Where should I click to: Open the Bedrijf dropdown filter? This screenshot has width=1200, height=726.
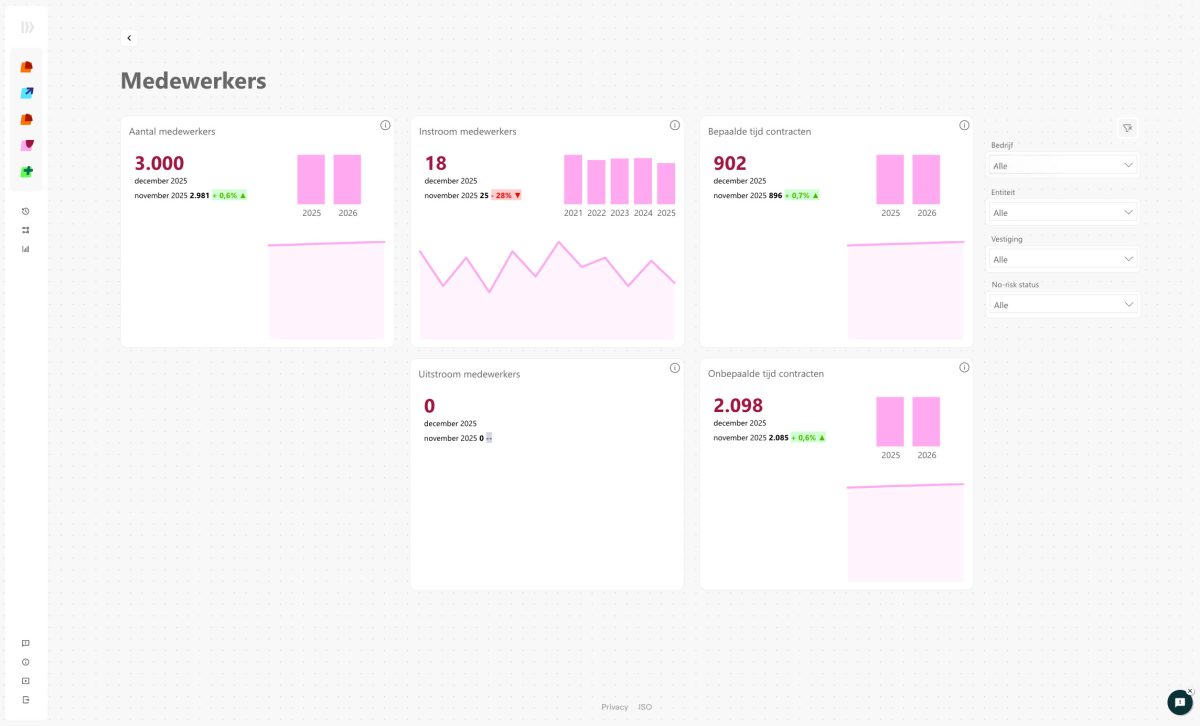pos(1062,165)
